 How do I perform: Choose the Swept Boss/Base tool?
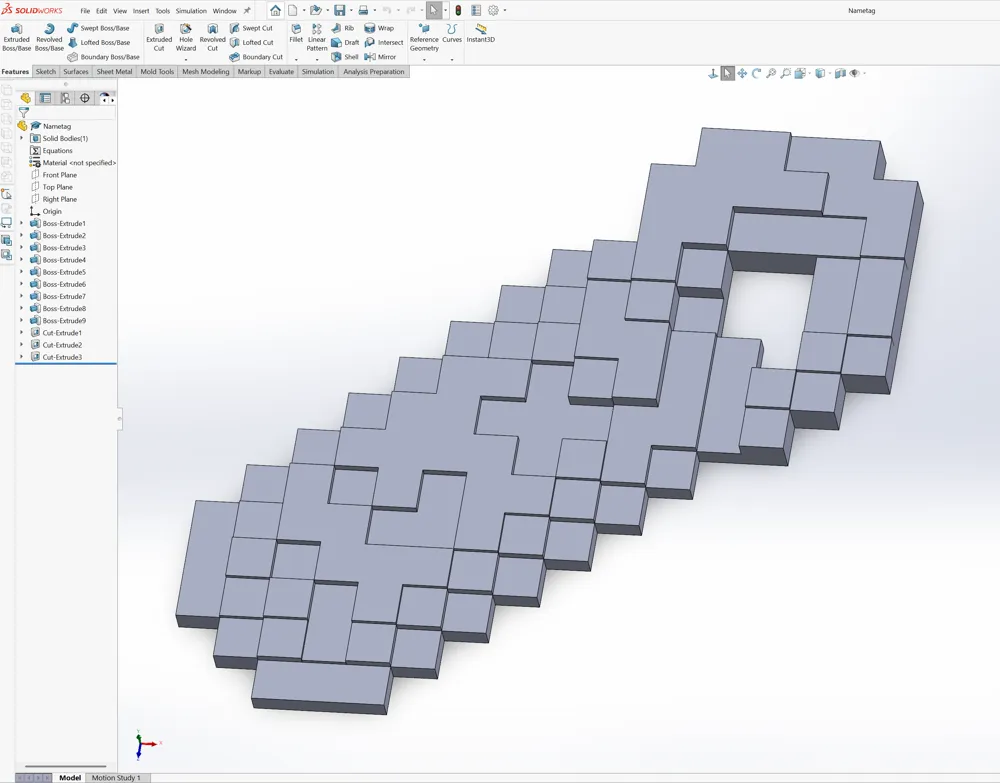pyautogui.click(x=98, y=28)
